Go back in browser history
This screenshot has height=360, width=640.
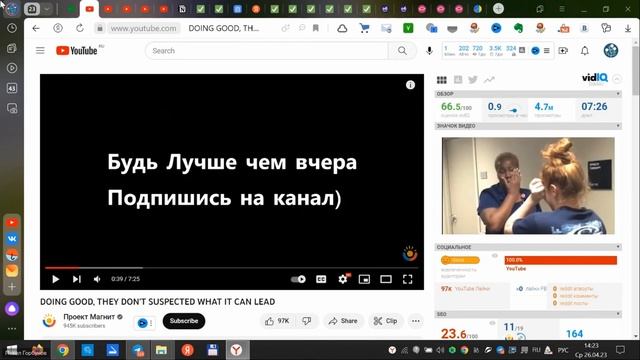coord(36,28)
